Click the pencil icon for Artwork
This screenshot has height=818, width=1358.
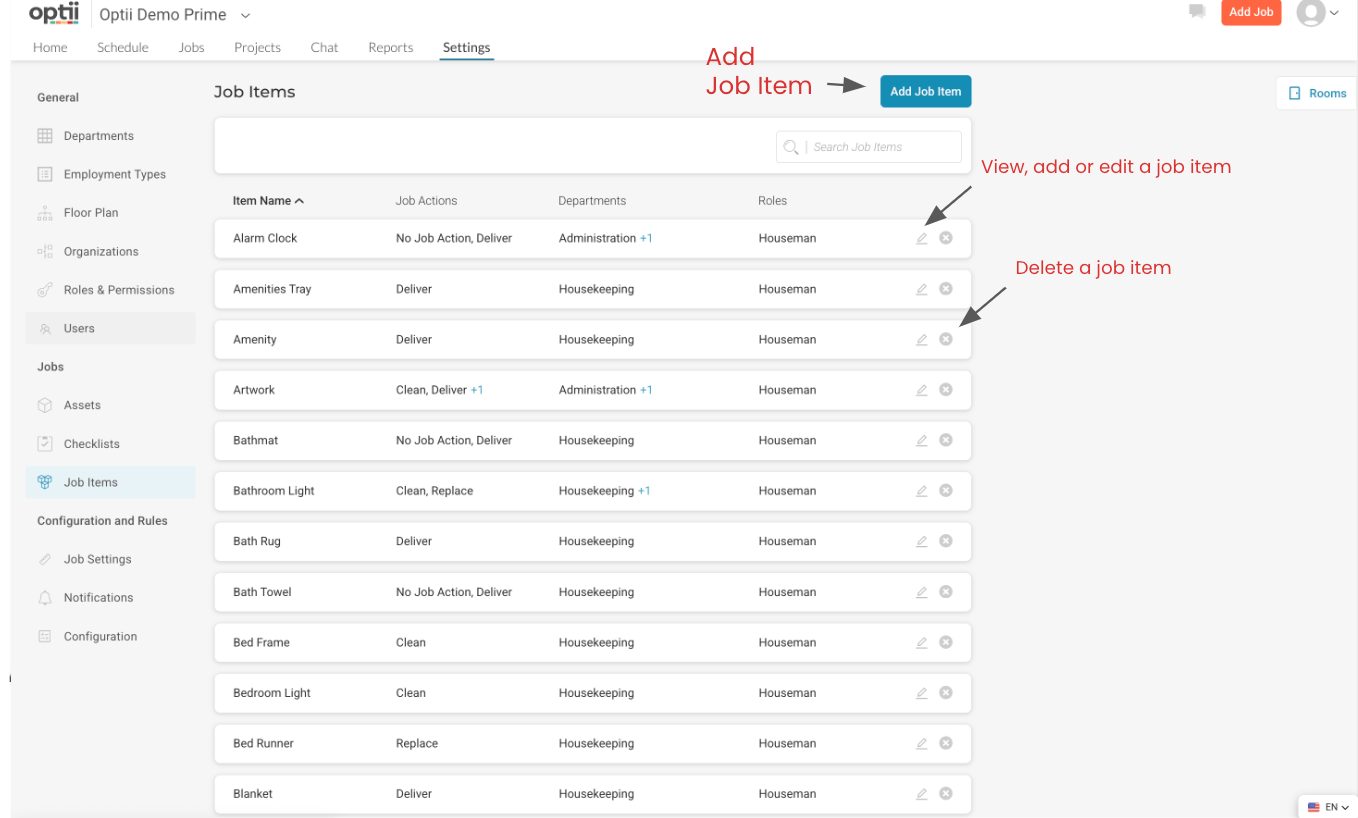922,390
